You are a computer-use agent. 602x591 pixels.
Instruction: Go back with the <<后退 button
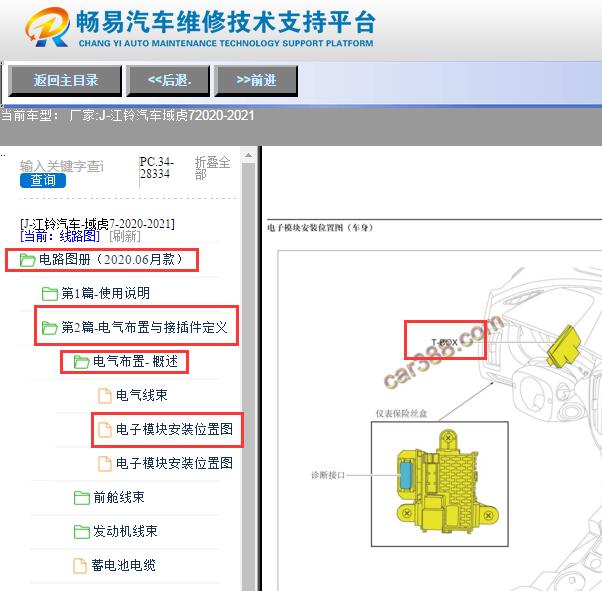pos(168,81)
